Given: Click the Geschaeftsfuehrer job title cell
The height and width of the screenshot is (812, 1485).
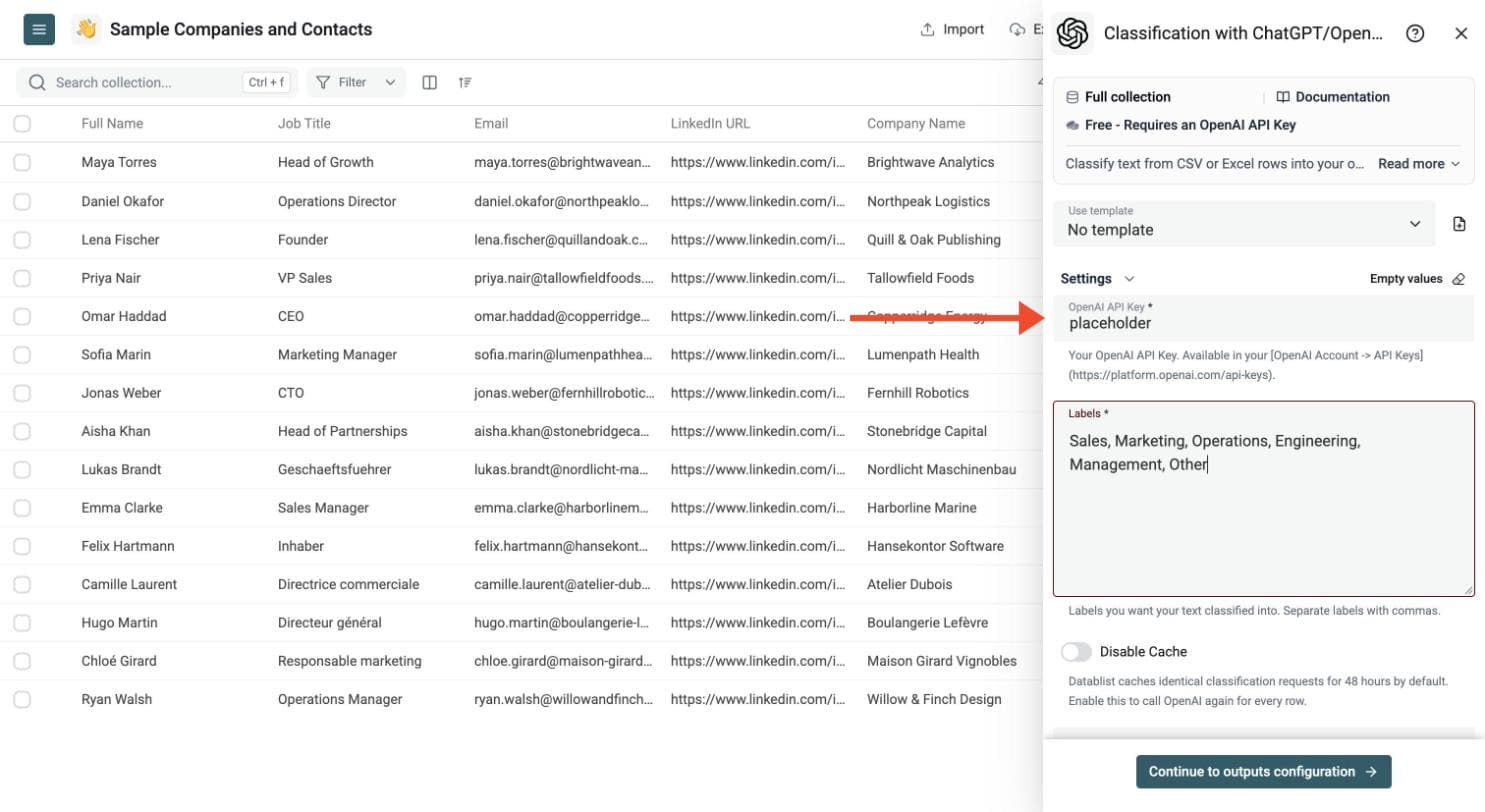Looking at the screenshot, I should tap(335, 470).
